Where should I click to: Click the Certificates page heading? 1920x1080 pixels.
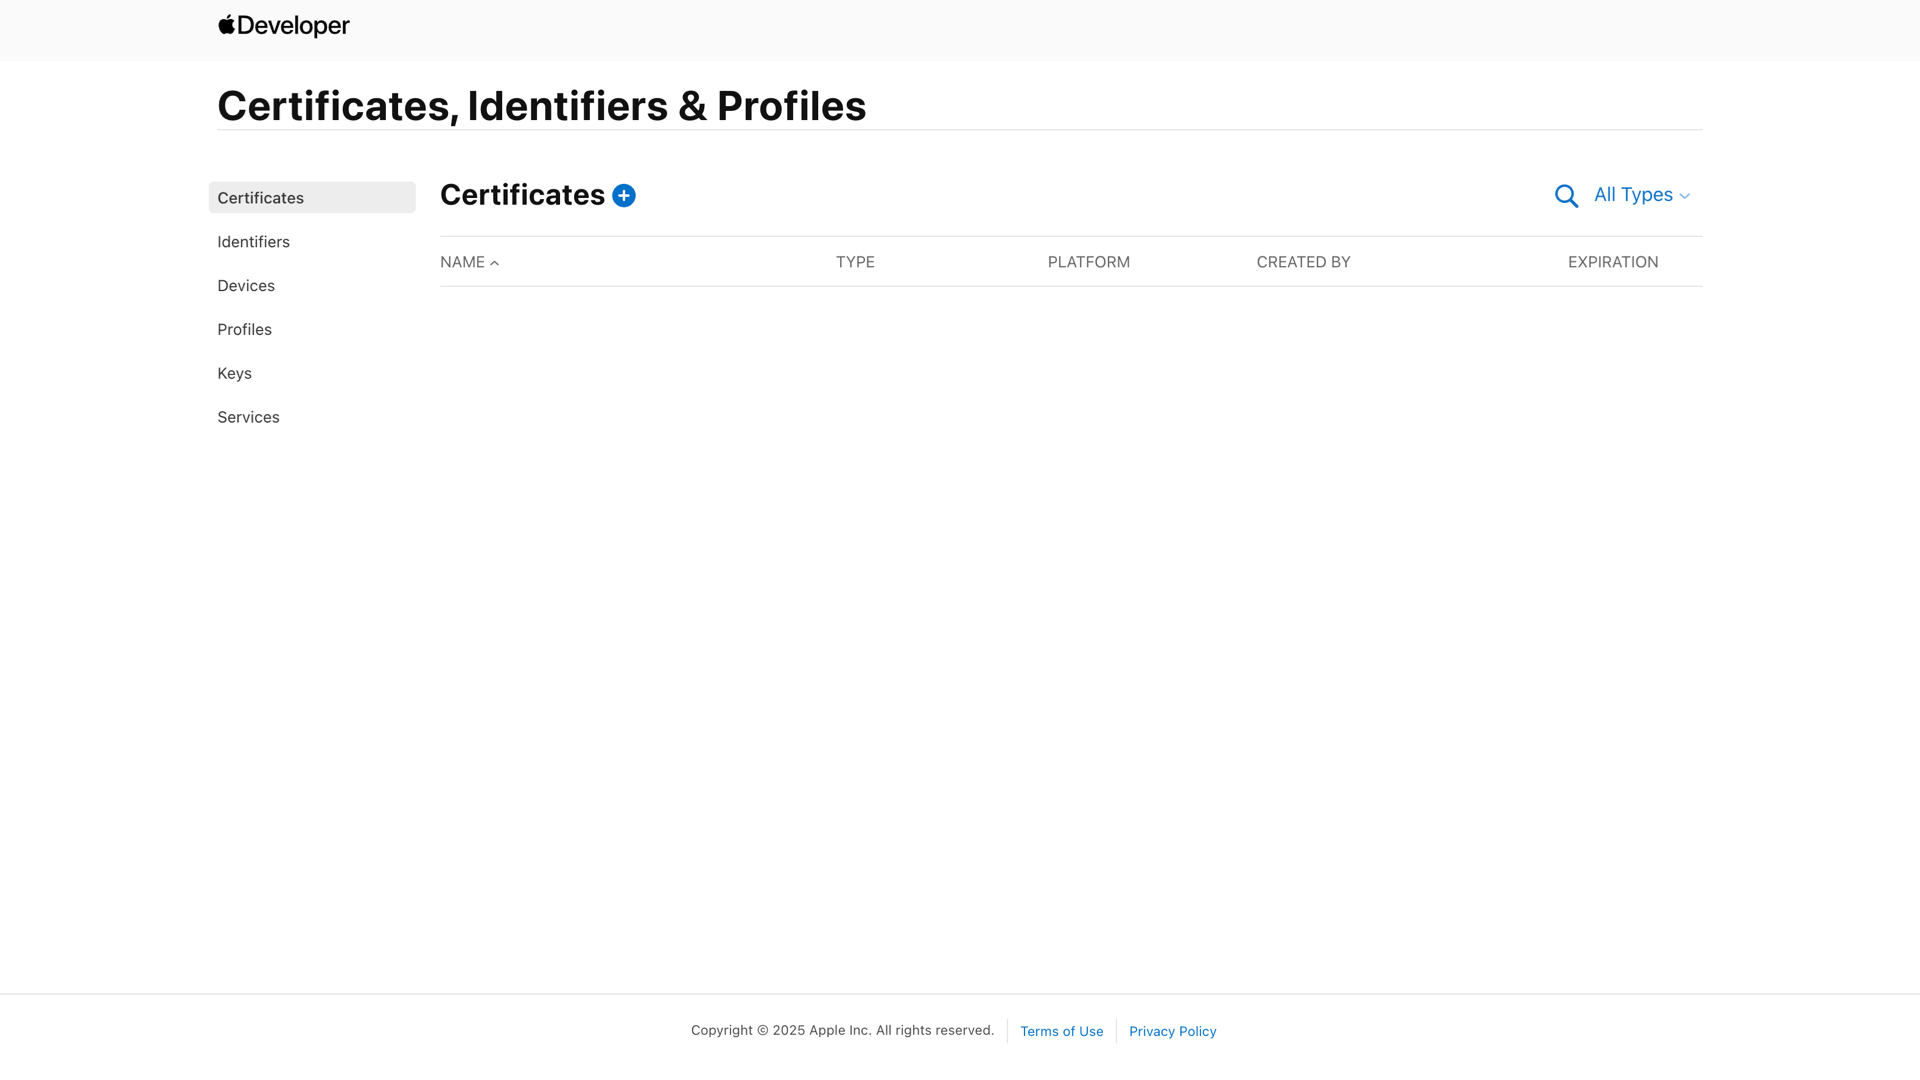pos(520,195)
